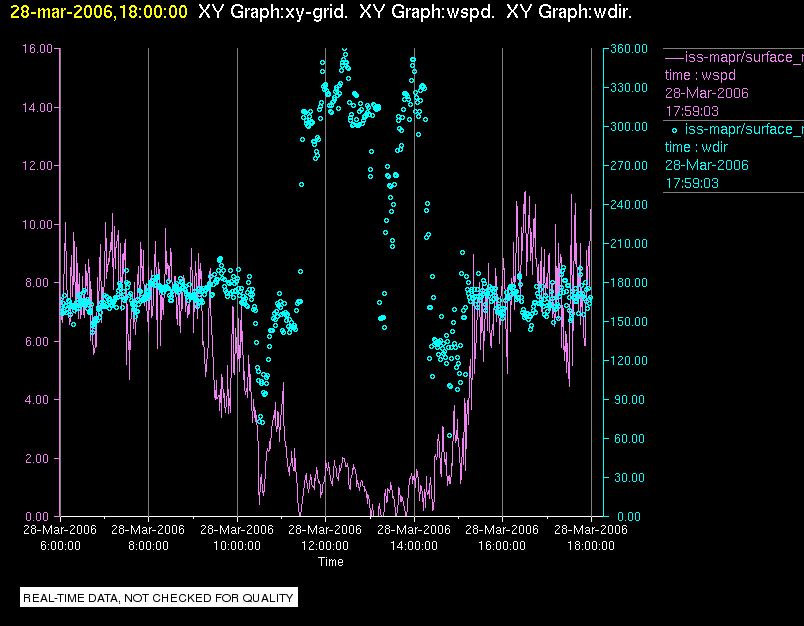
Task: Click the 16:00:00 time axis label
Action: (x=502, y=546)
